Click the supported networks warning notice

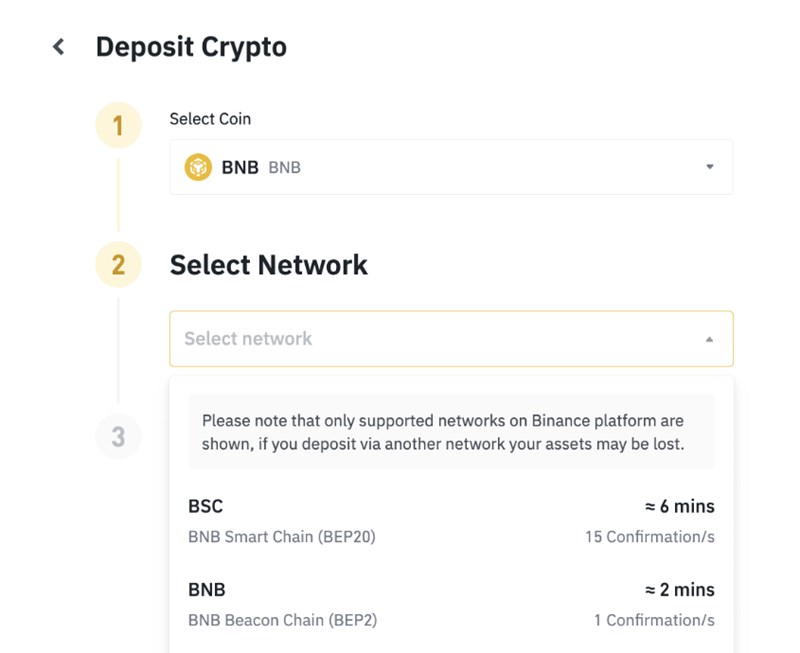(x=451, y=432)
